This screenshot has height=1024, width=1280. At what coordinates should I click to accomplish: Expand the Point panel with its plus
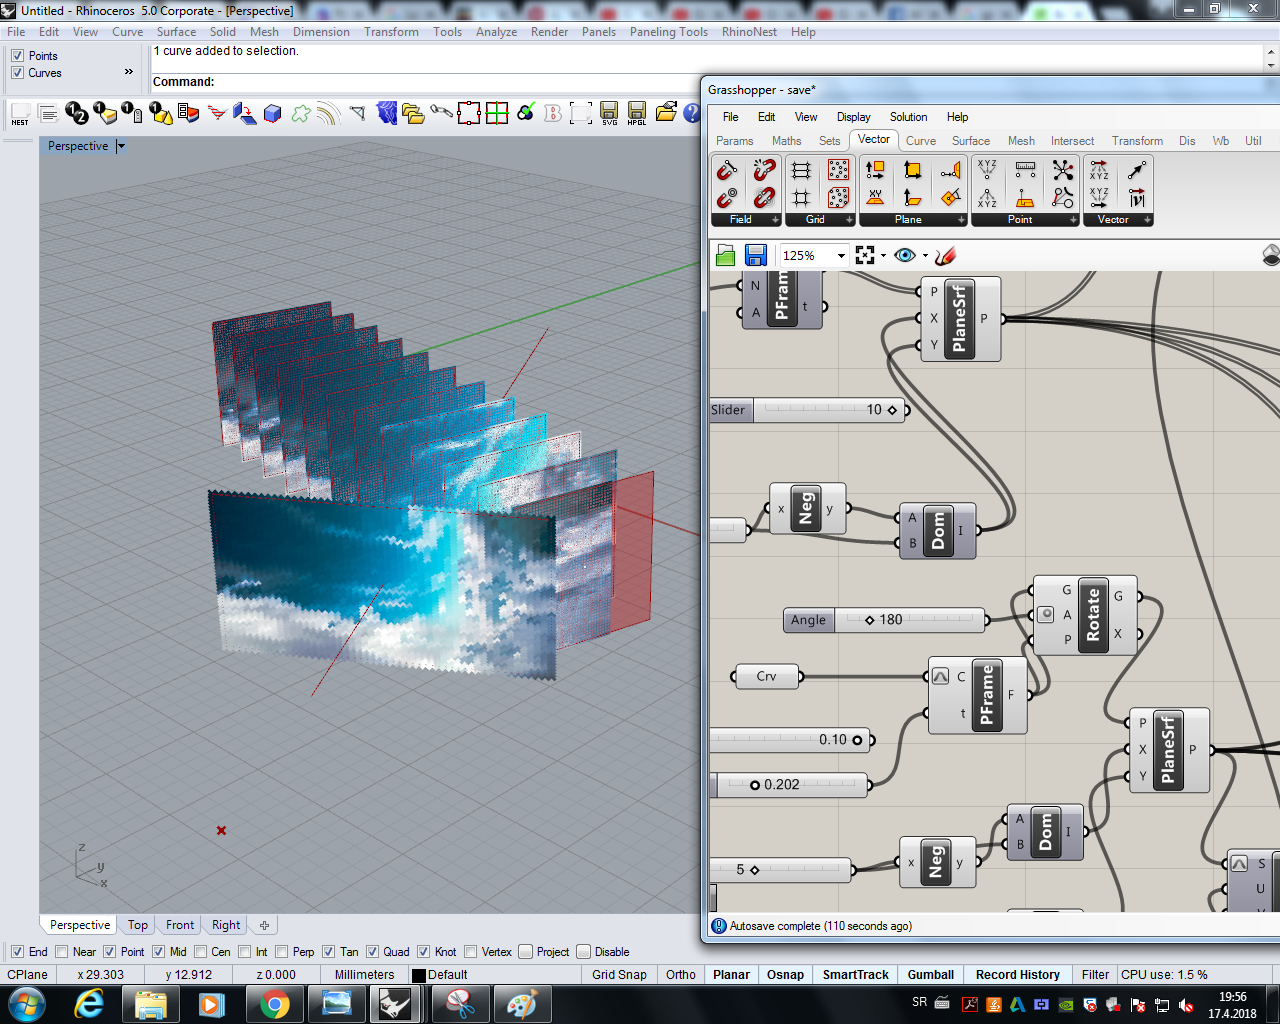coord(1073,220)
